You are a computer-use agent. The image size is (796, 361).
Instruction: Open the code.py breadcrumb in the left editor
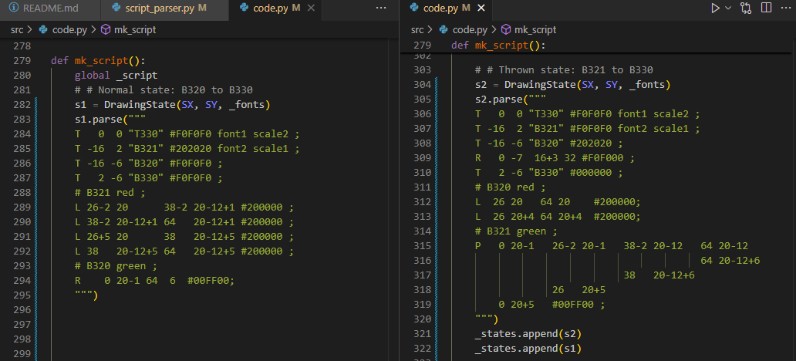coord(70,29)
